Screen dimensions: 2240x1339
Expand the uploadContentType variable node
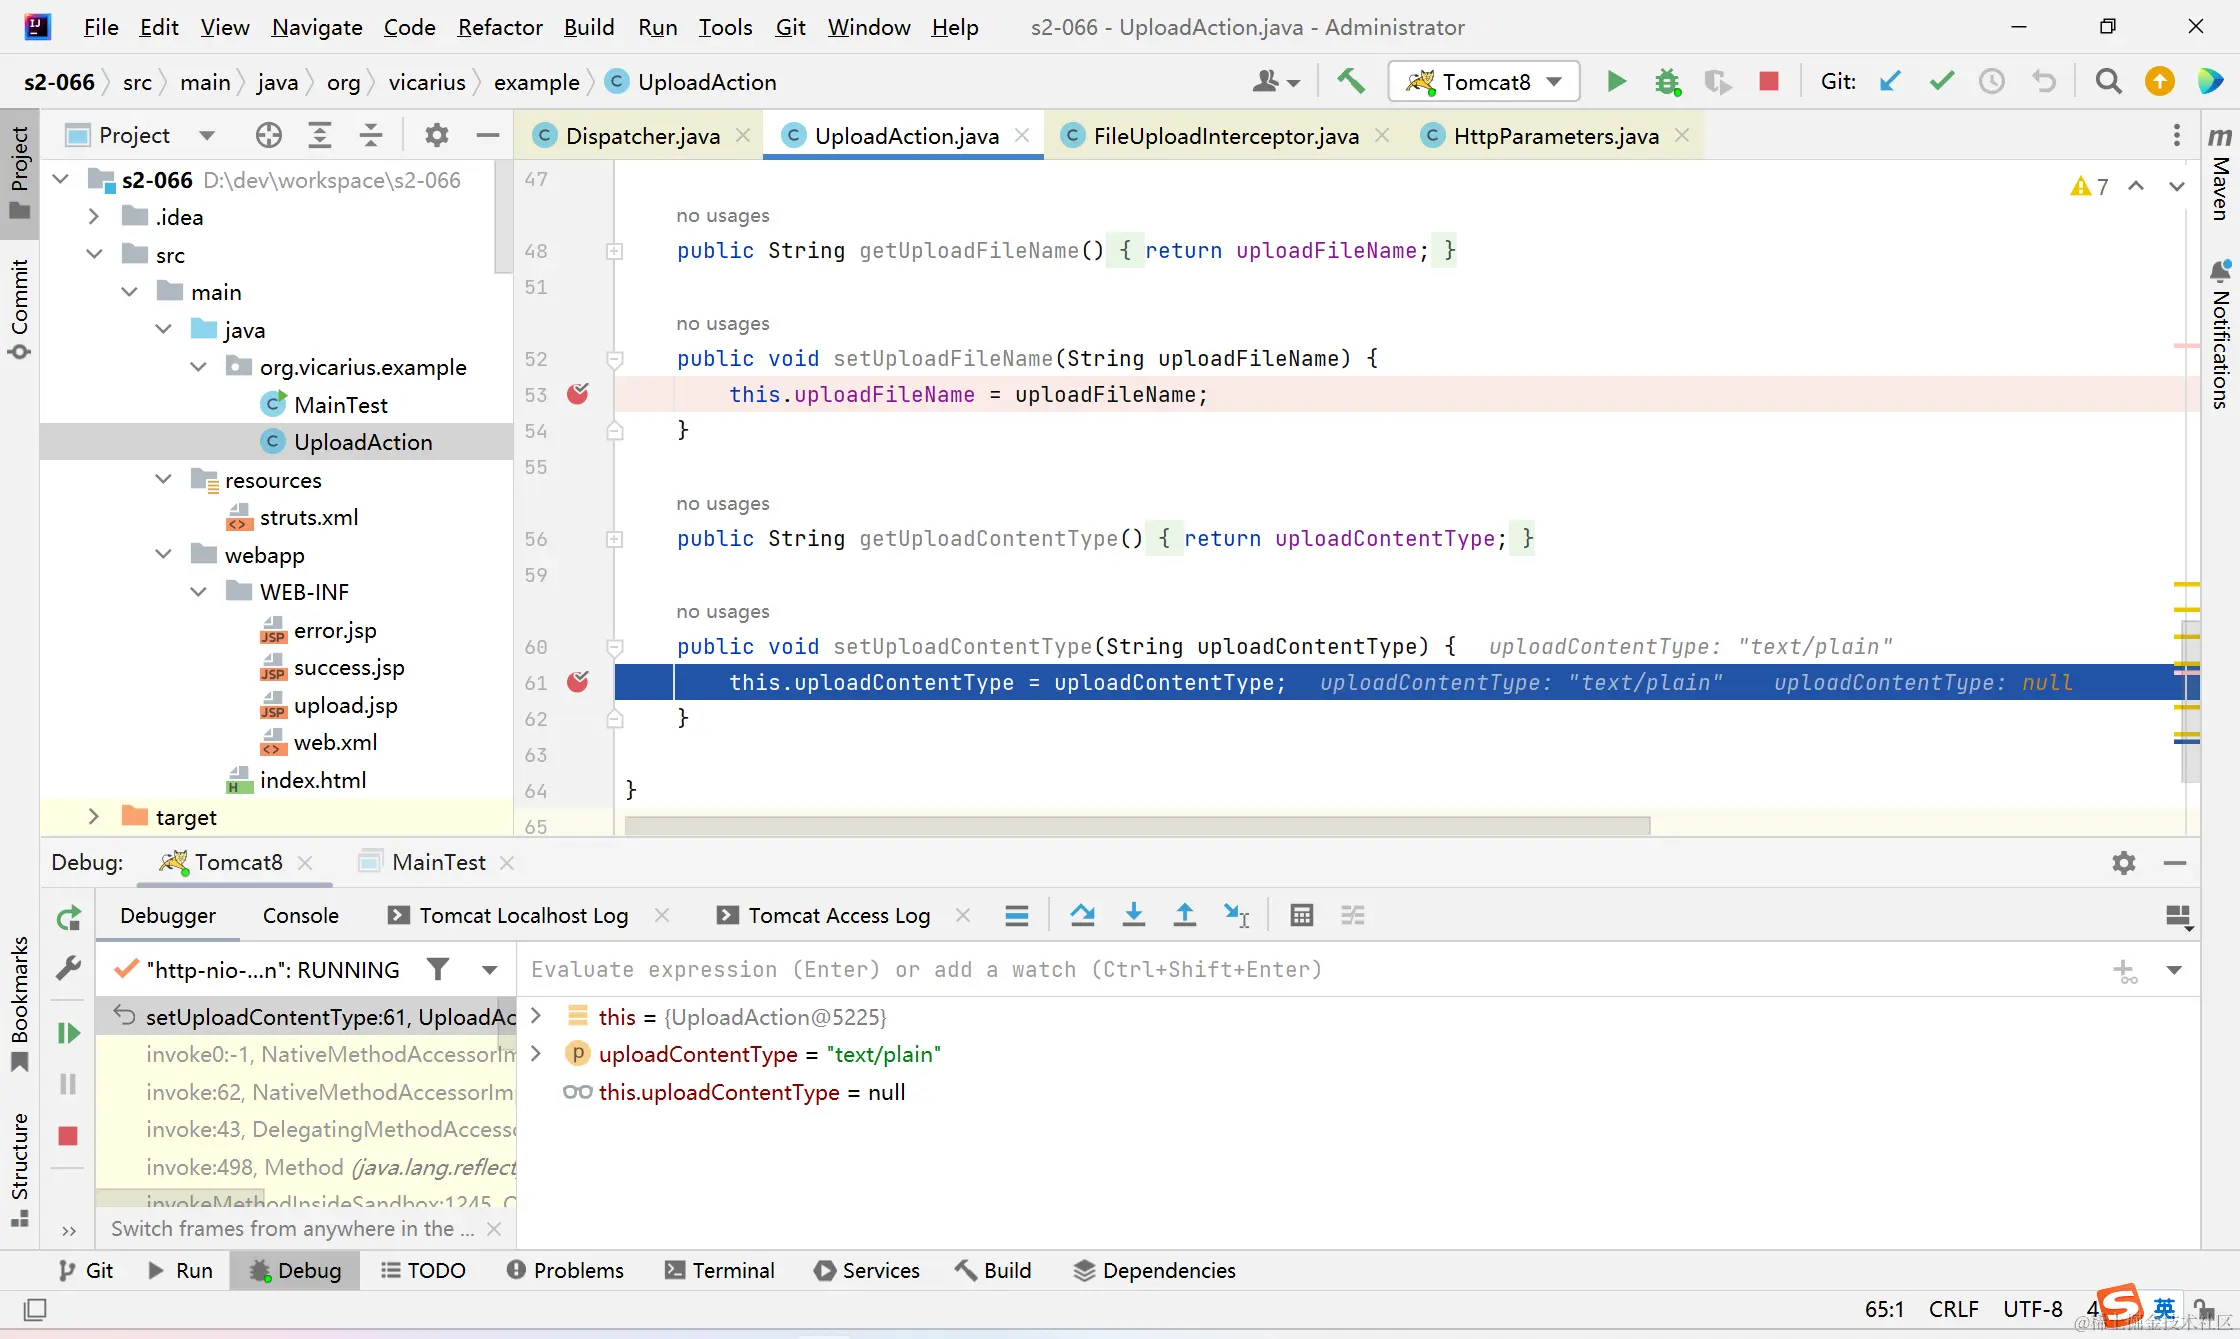536,1054
